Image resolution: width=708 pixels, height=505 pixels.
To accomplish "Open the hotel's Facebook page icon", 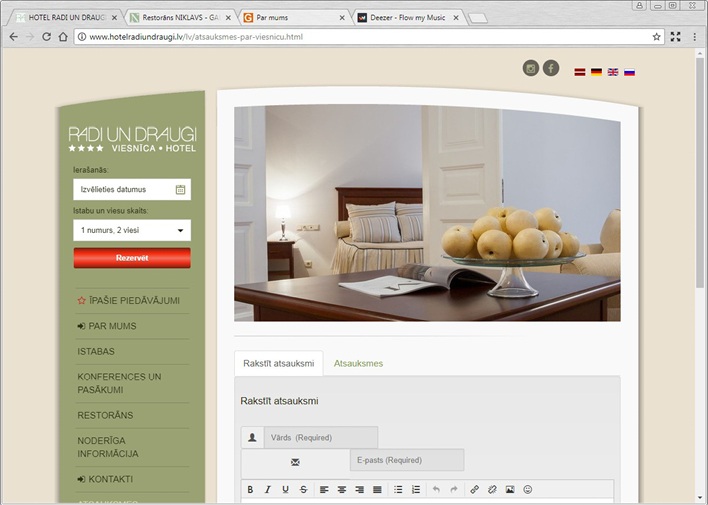I will pos(551,69).
